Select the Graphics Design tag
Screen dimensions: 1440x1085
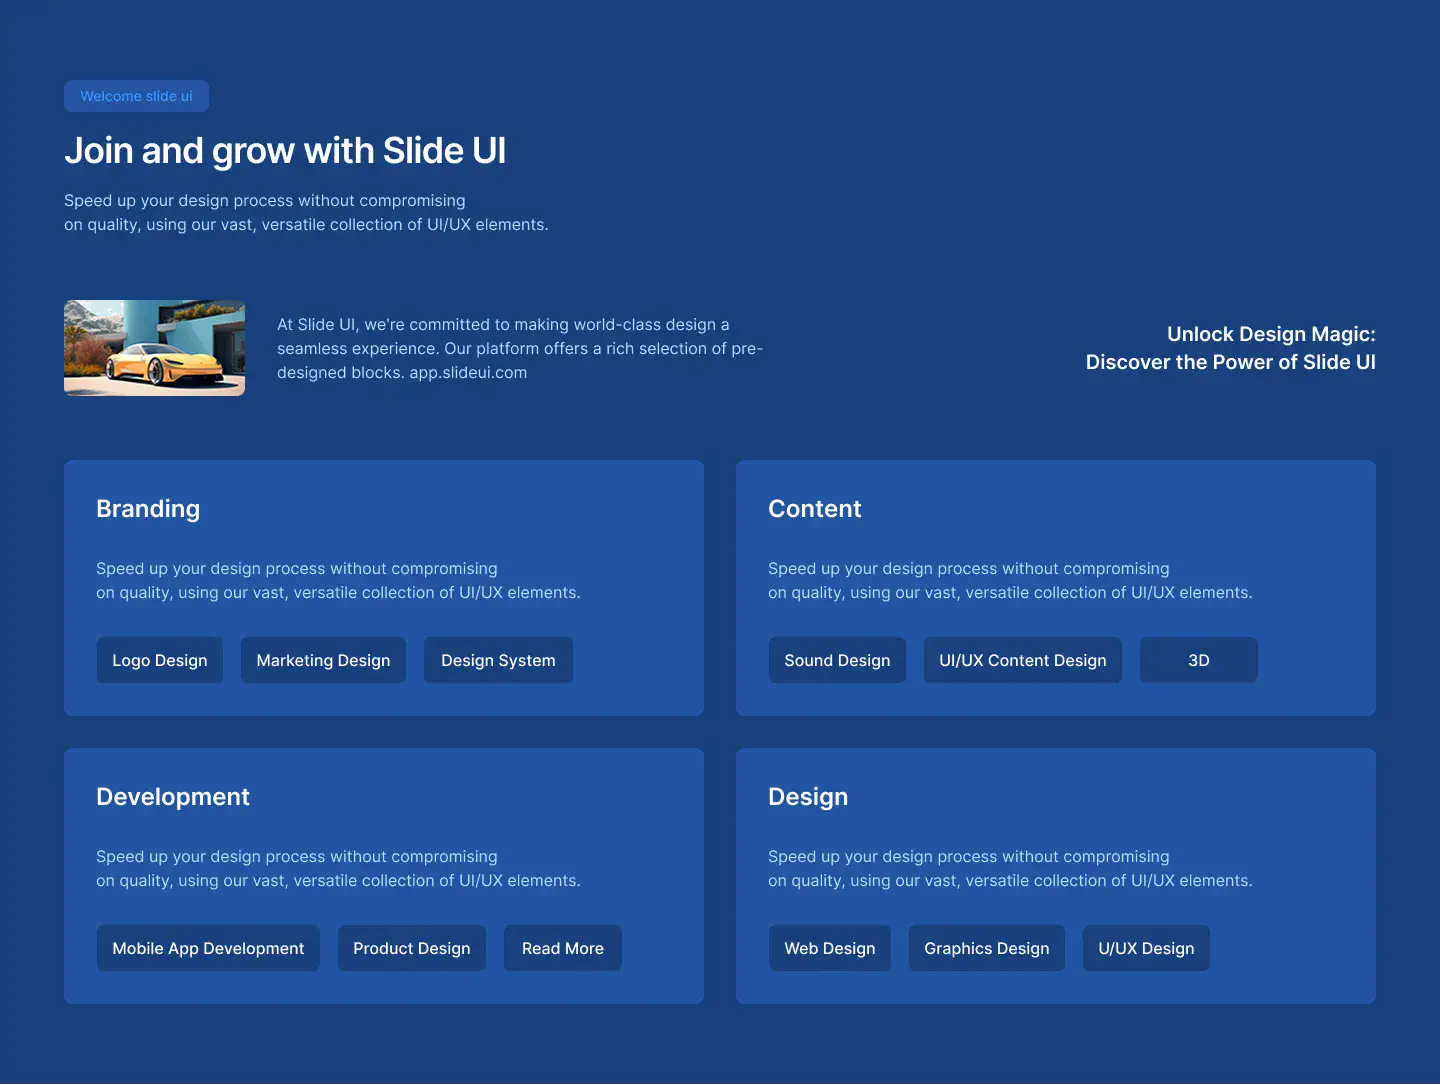[x=987, y=948]
